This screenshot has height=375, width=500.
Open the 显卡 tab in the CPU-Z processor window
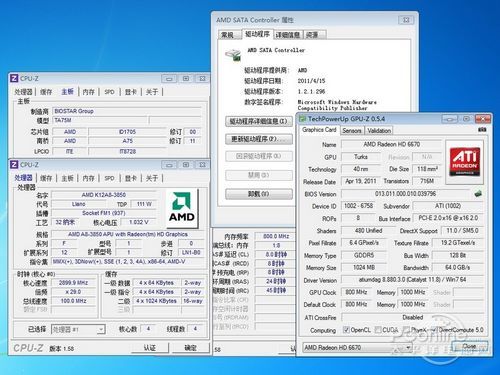point(131,178)
